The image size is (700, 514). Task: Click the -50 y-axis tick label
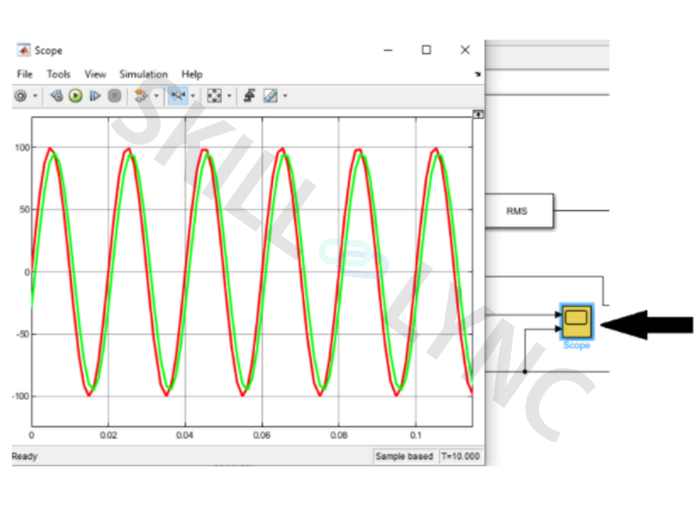tap(24, 334)
